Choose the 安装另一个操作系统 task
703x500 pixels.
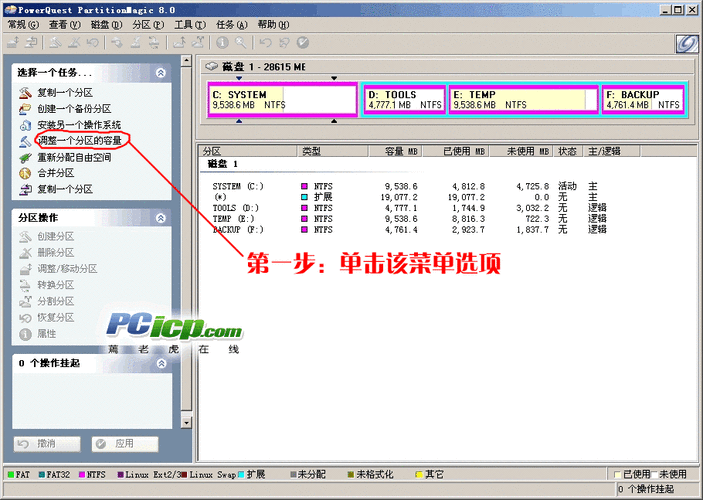pos(79,125)
